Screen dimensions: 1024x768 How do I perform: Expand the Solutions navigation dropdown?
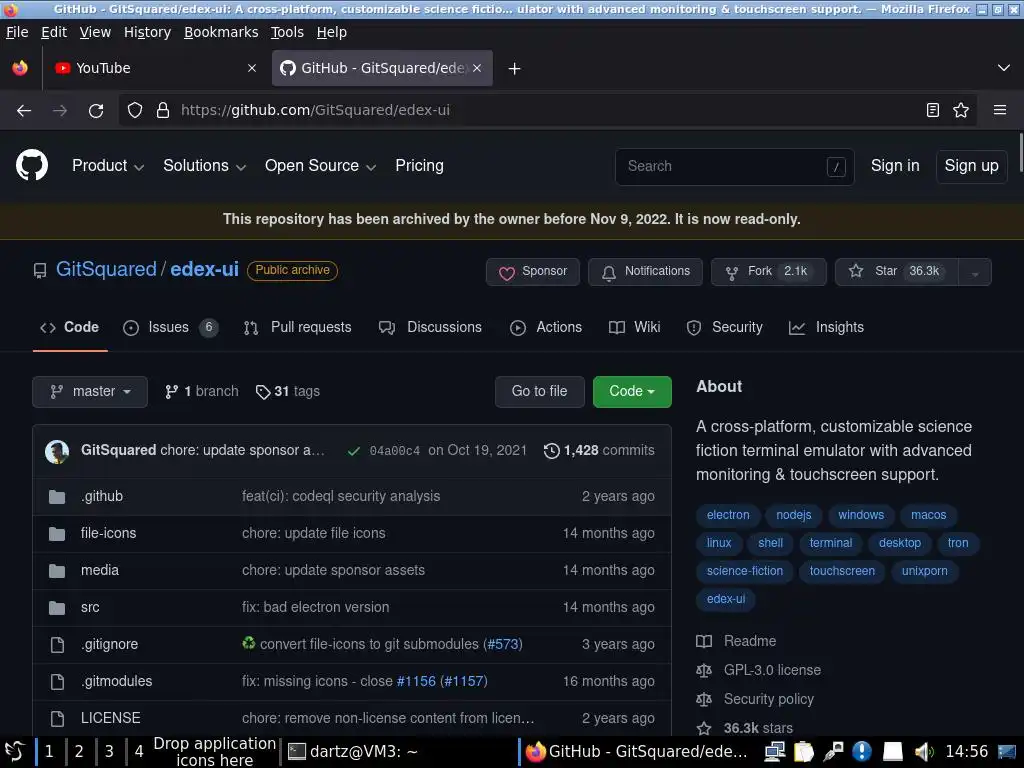click(204, 166)
